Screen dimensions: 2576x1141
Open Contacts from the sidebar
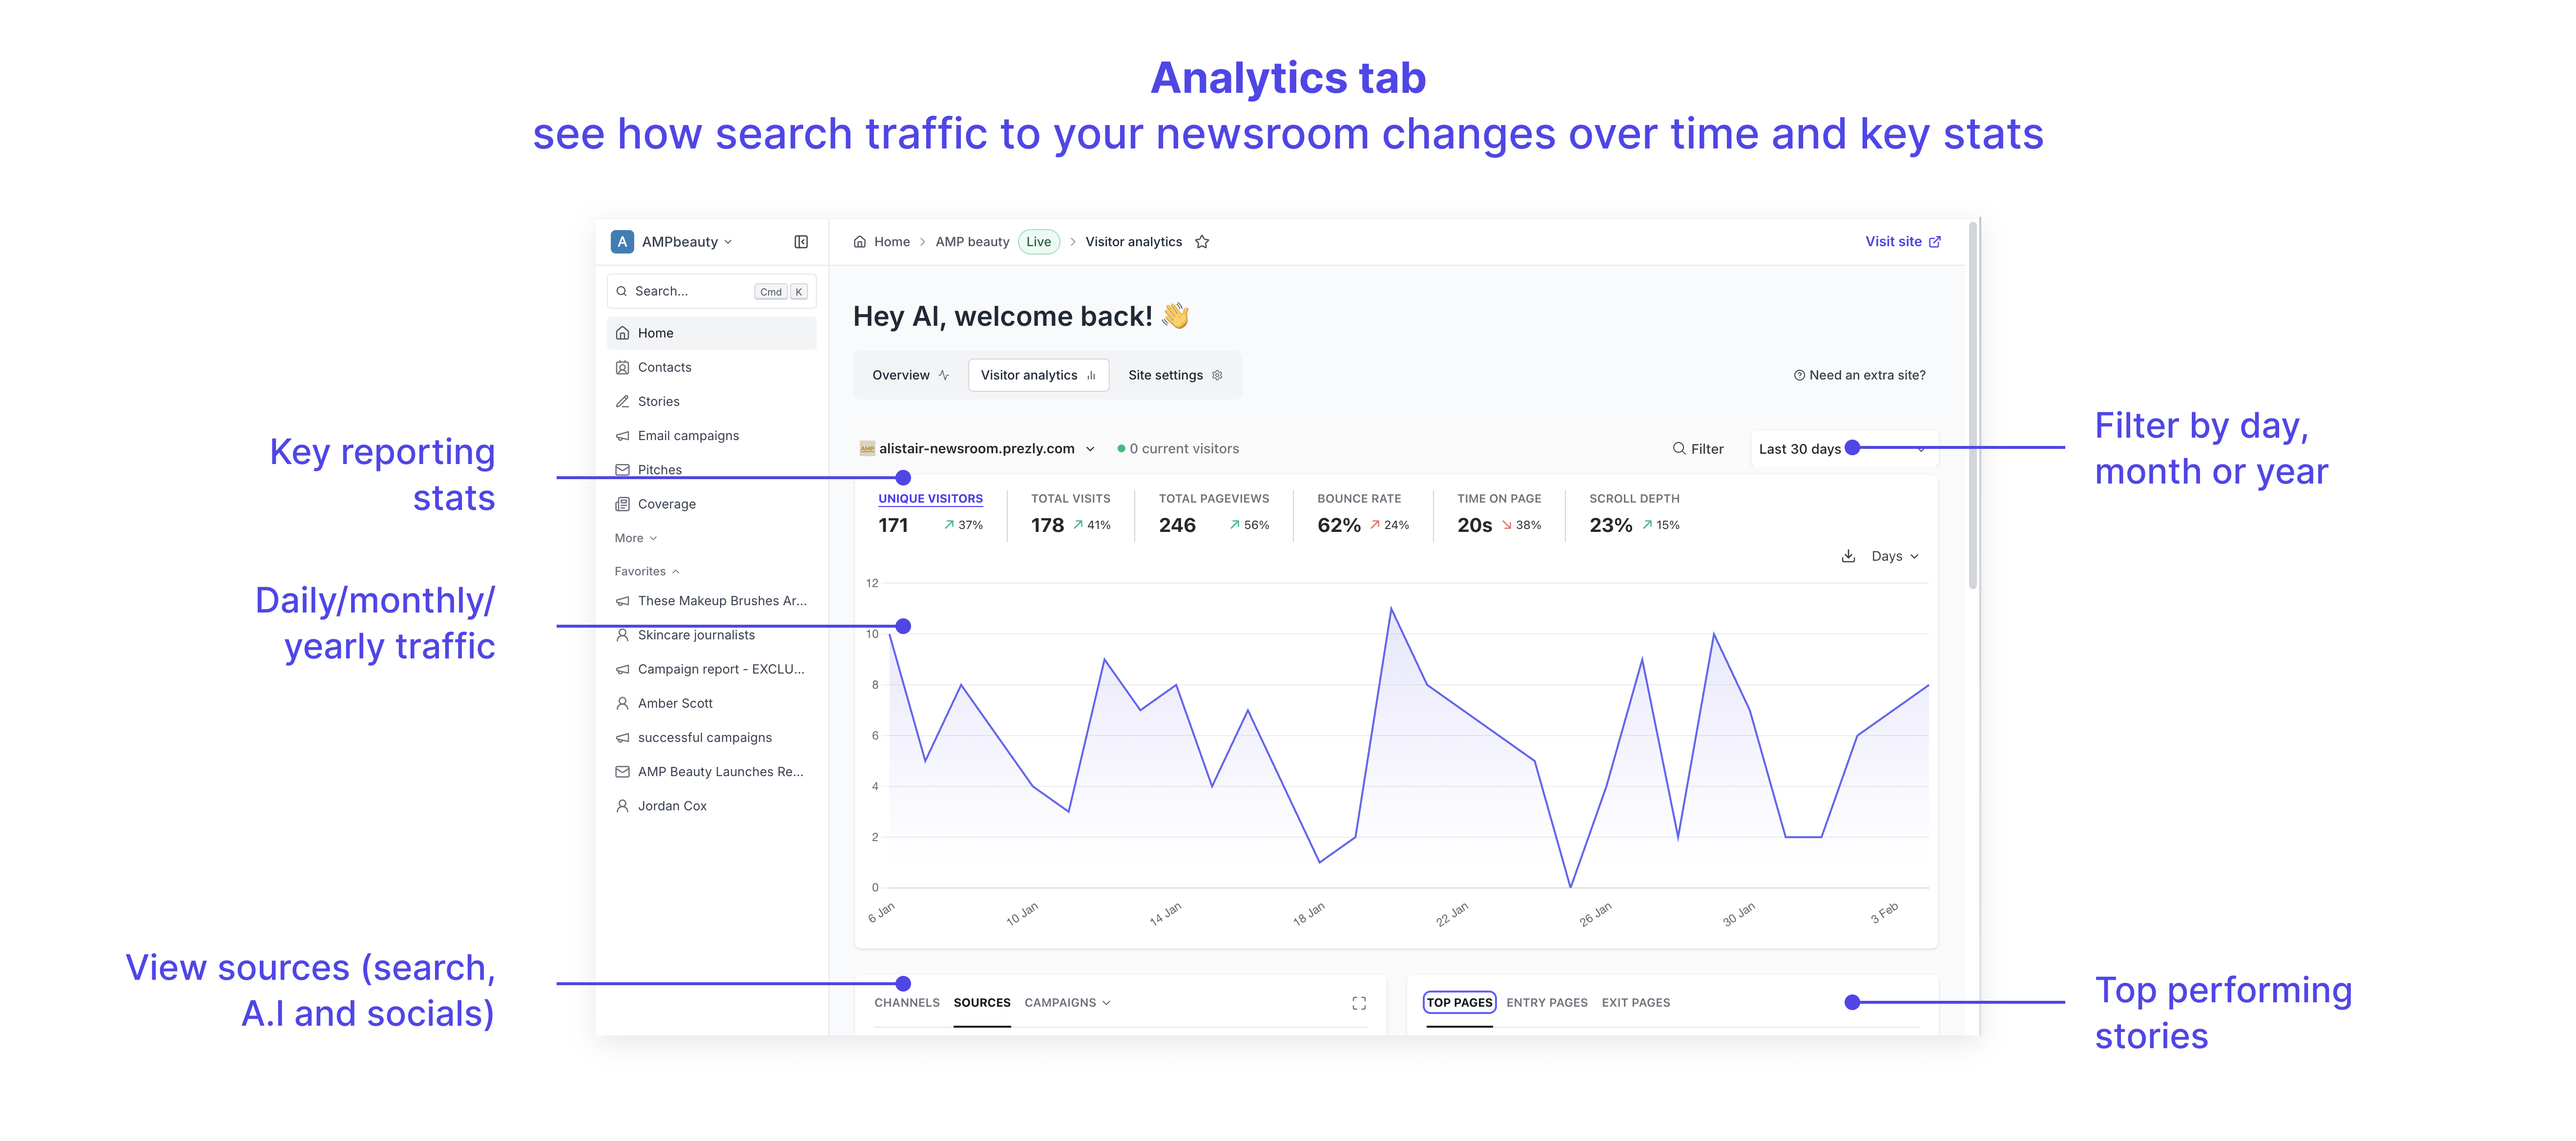pos(664,367)
